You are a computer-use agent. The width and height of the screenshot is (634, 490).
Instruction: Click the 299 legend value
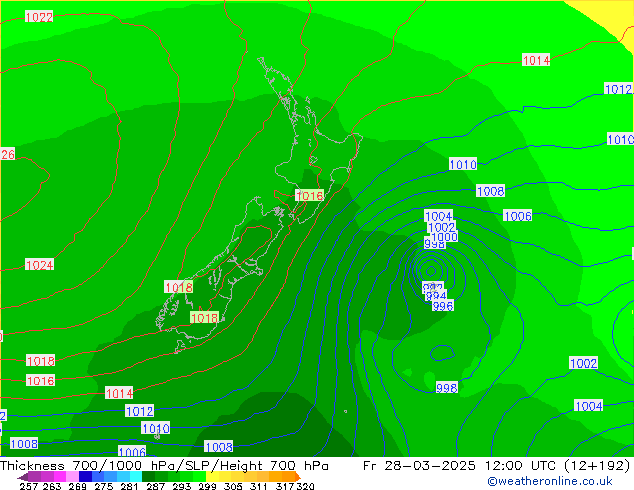[x=207, y=486]
